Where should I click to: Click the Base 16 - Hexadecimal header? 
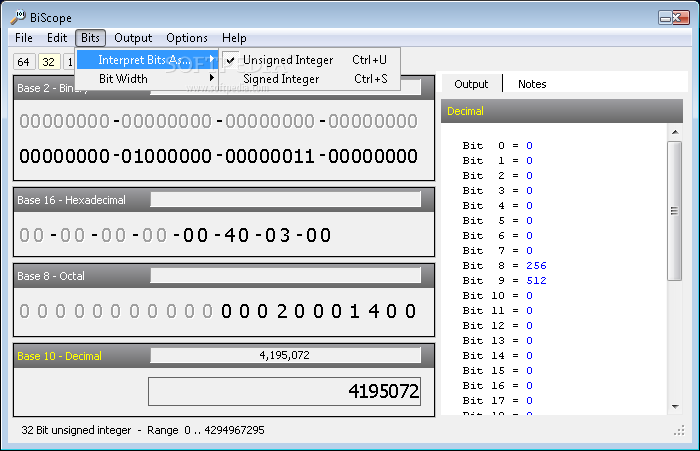tap(71, 200)
